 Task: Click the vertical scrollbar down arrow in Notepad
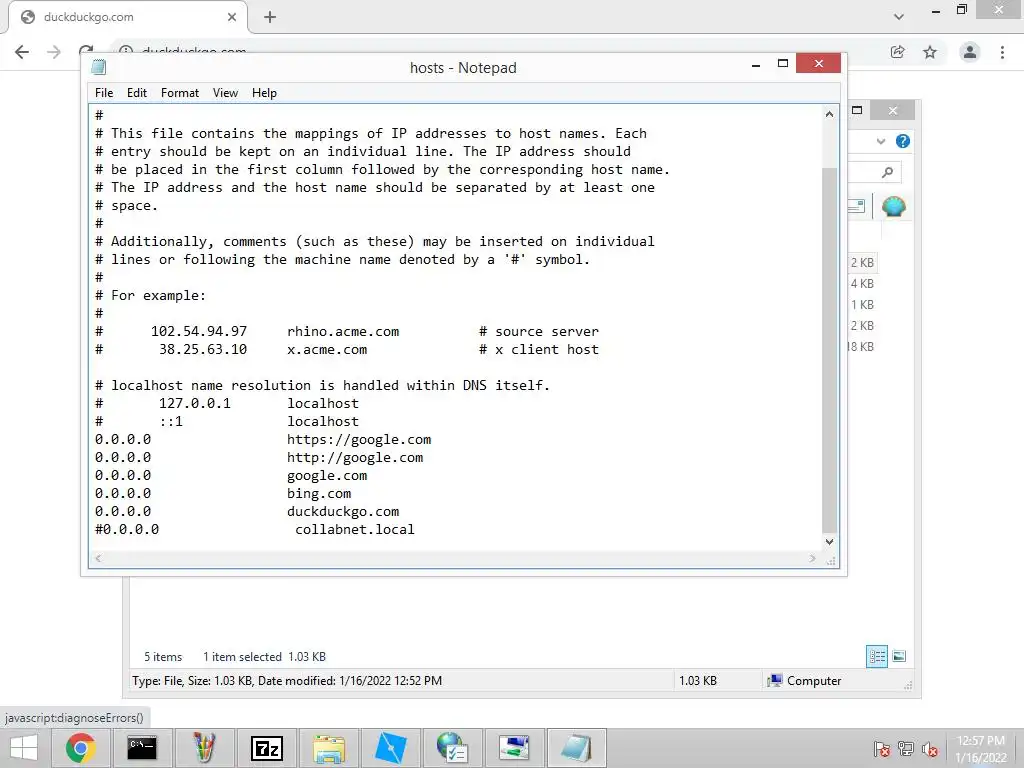pyautogui.click(x=829, y=541)
